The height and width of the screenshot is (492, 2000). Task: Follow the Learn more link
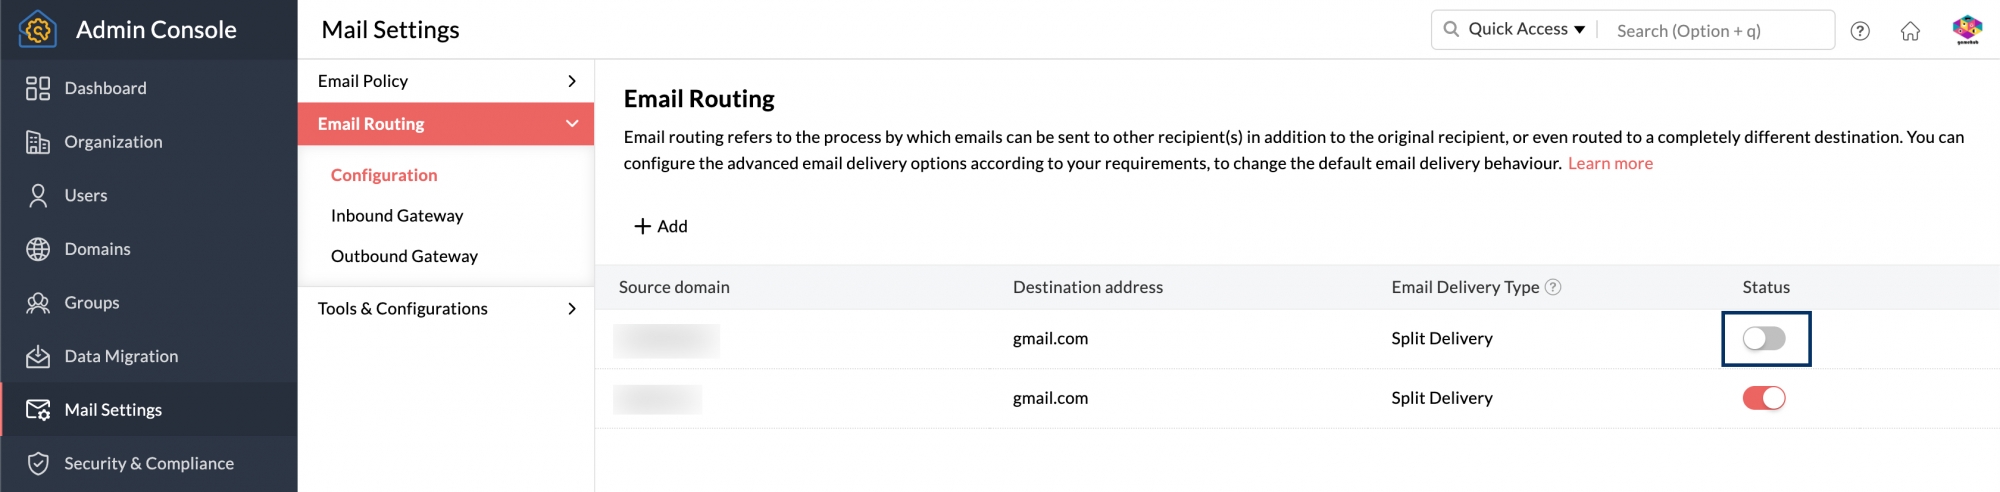coord(1610,164)
